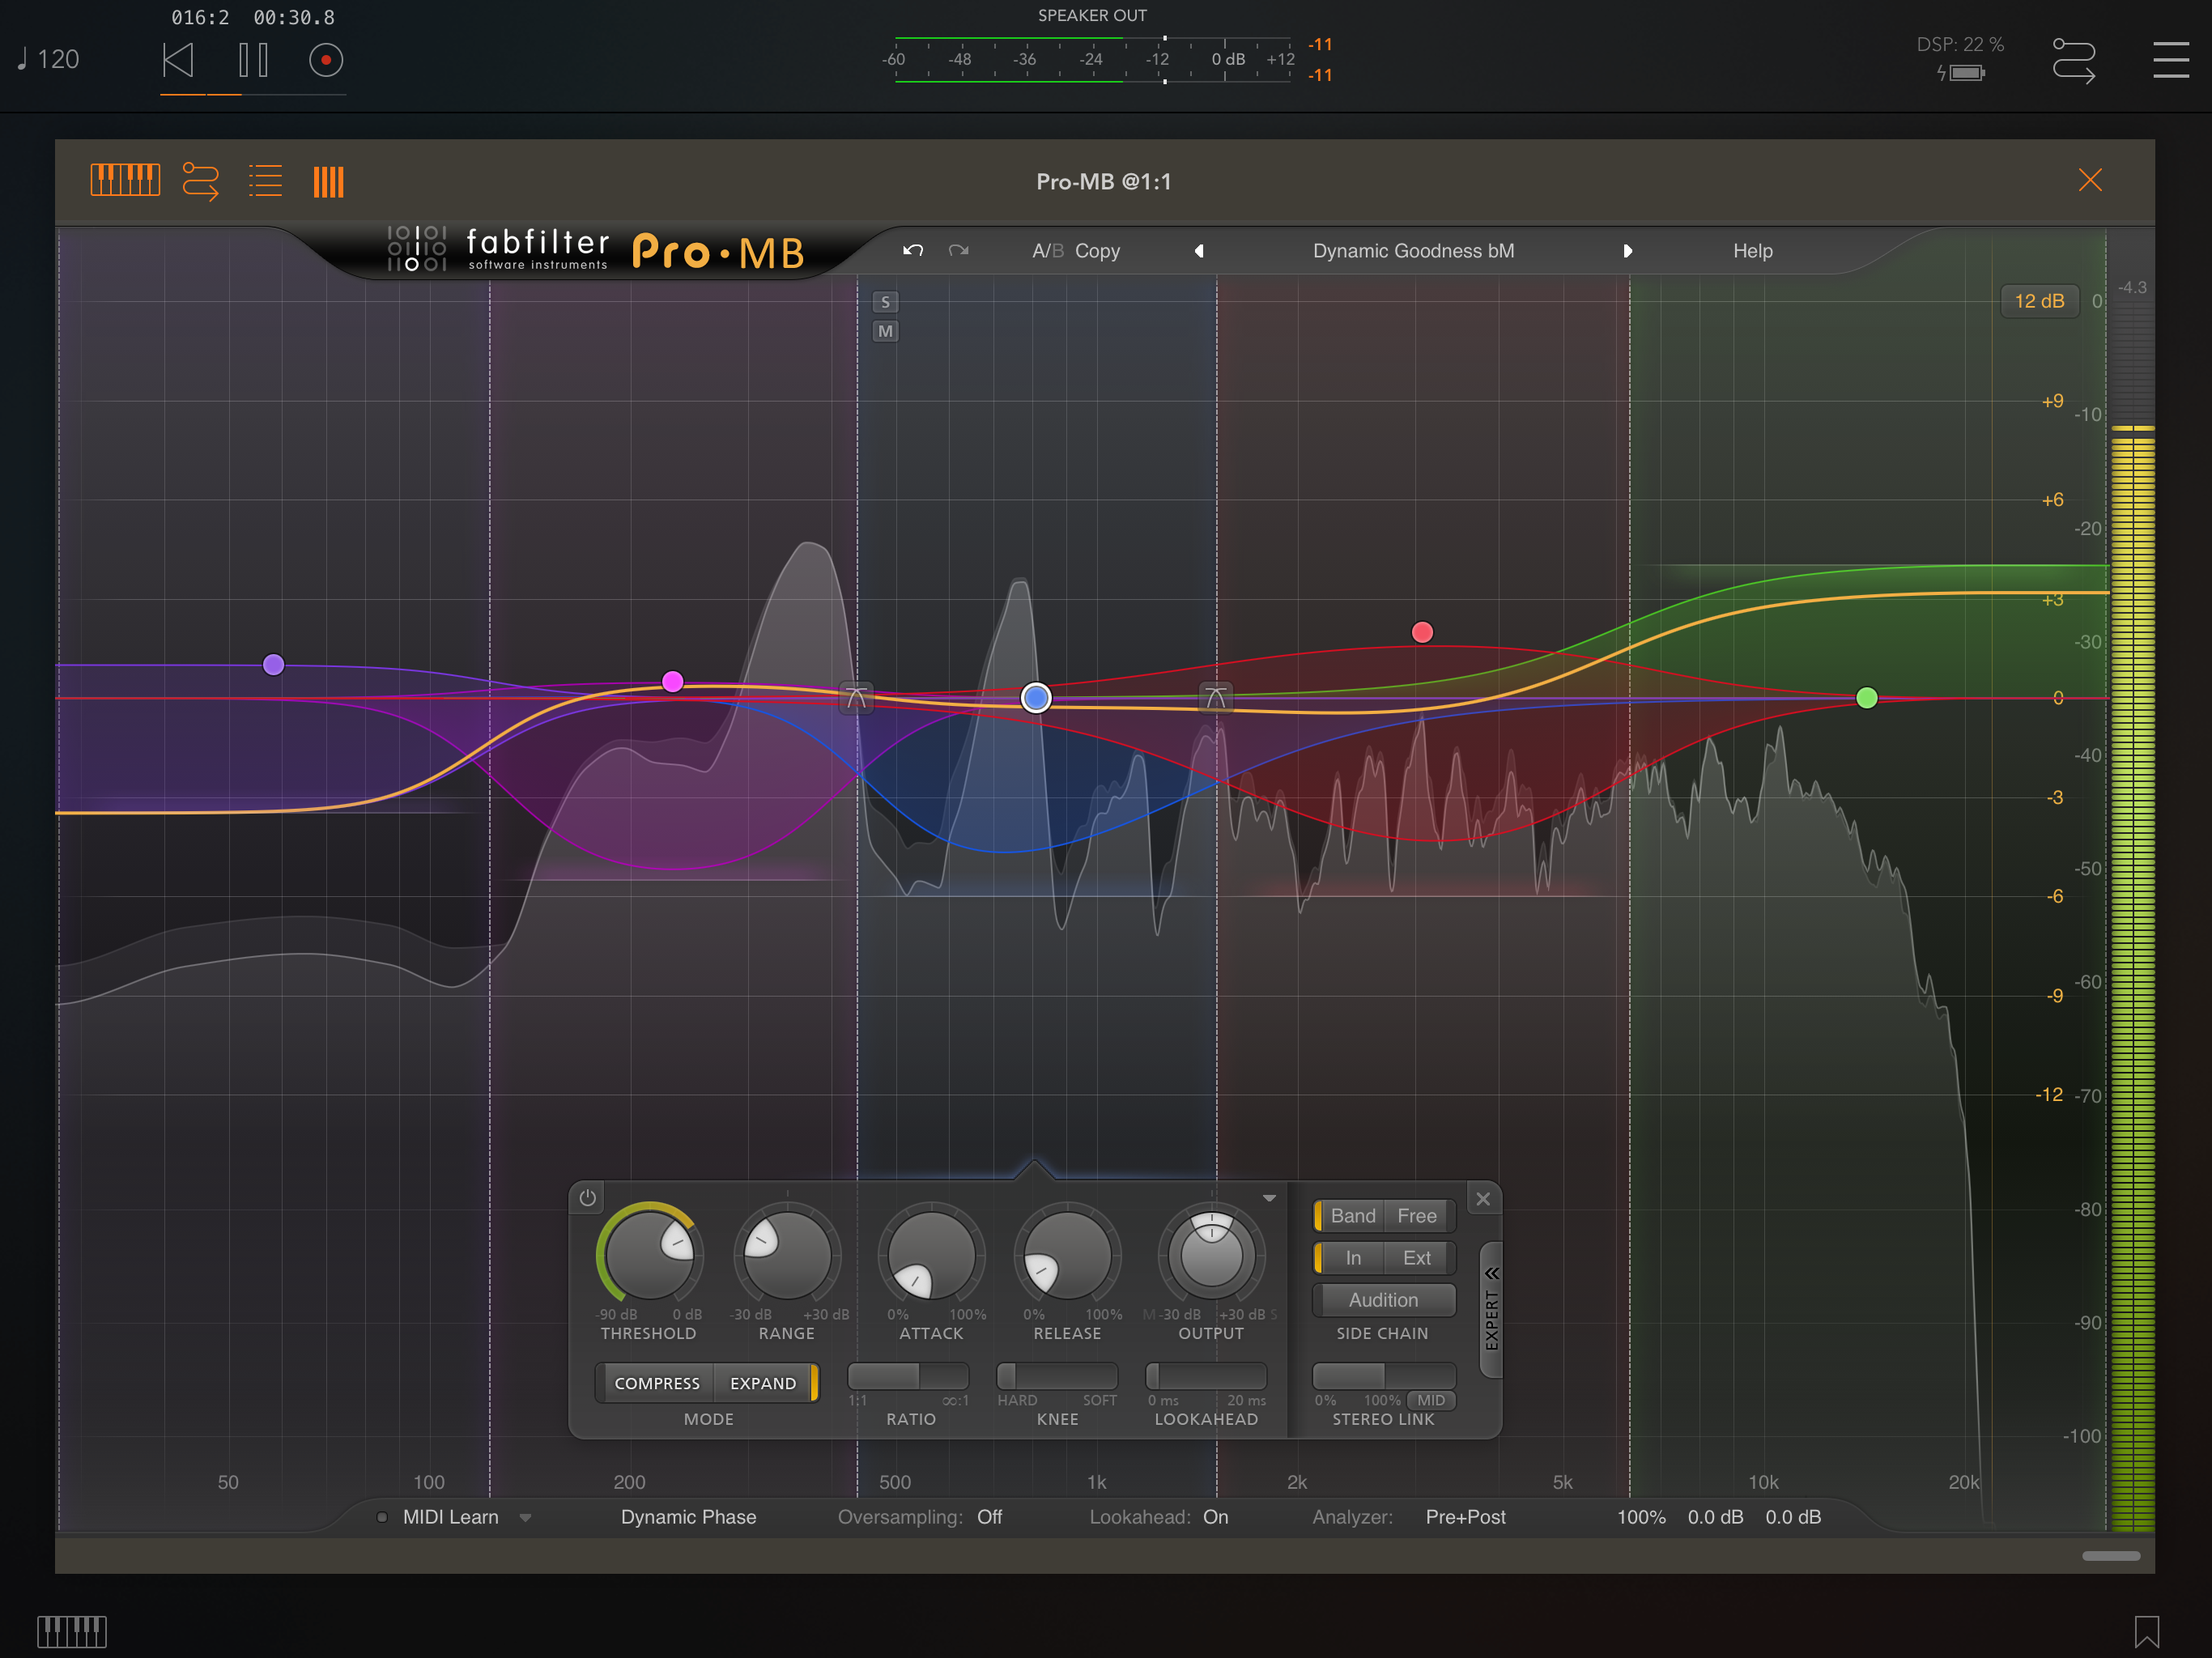This screenshot has height=1658, width=2212.
Task: Select EXPAND mode
Action: point(764,1383)
